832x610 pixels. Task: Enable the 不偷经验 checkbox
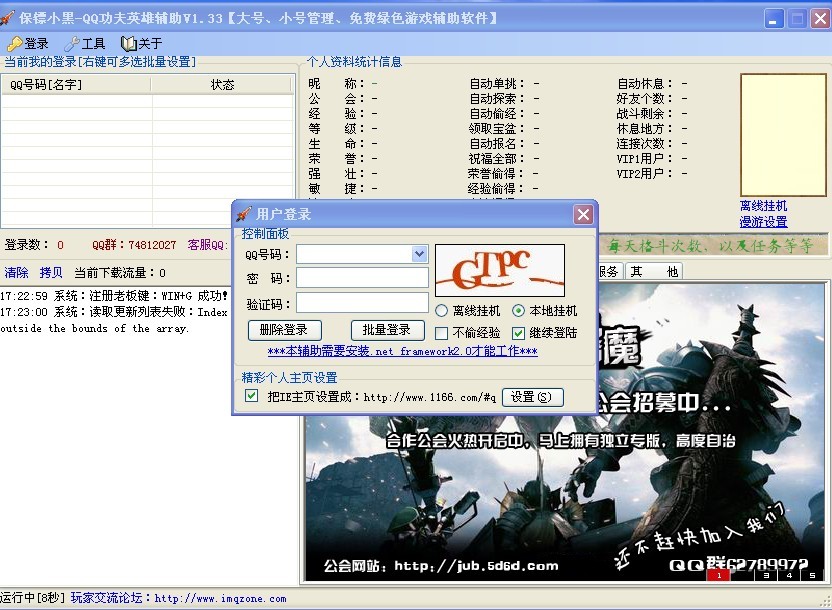(x=441, y=333)
